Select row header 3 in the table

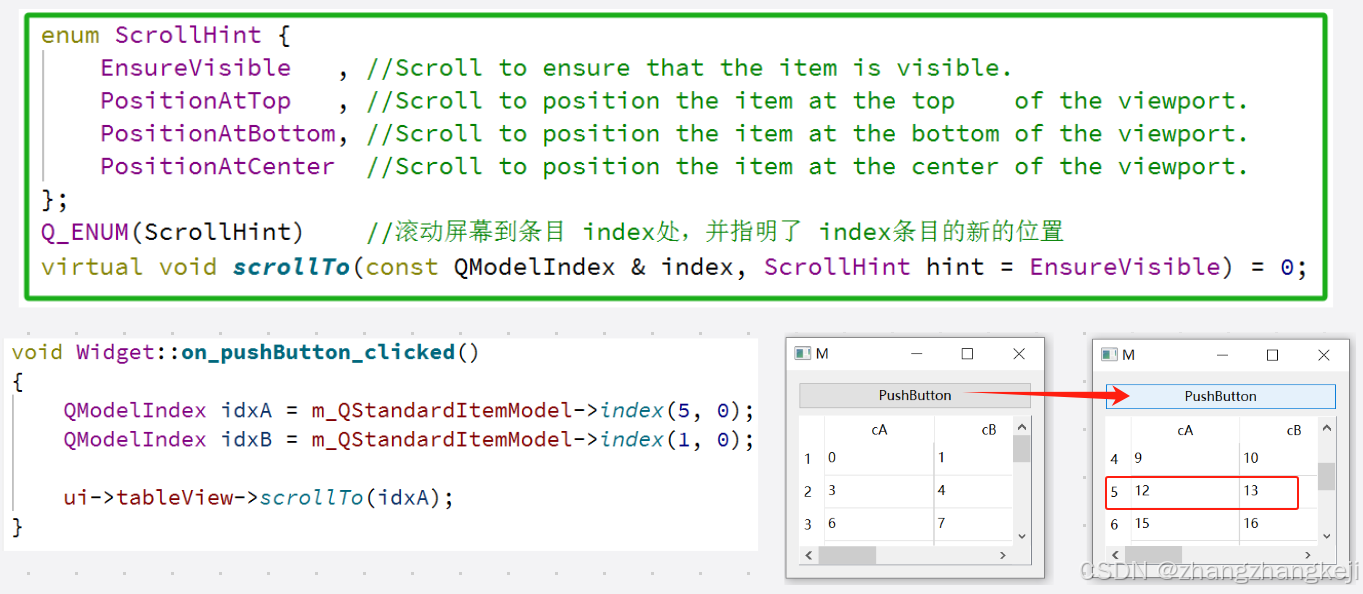(812, 524)
